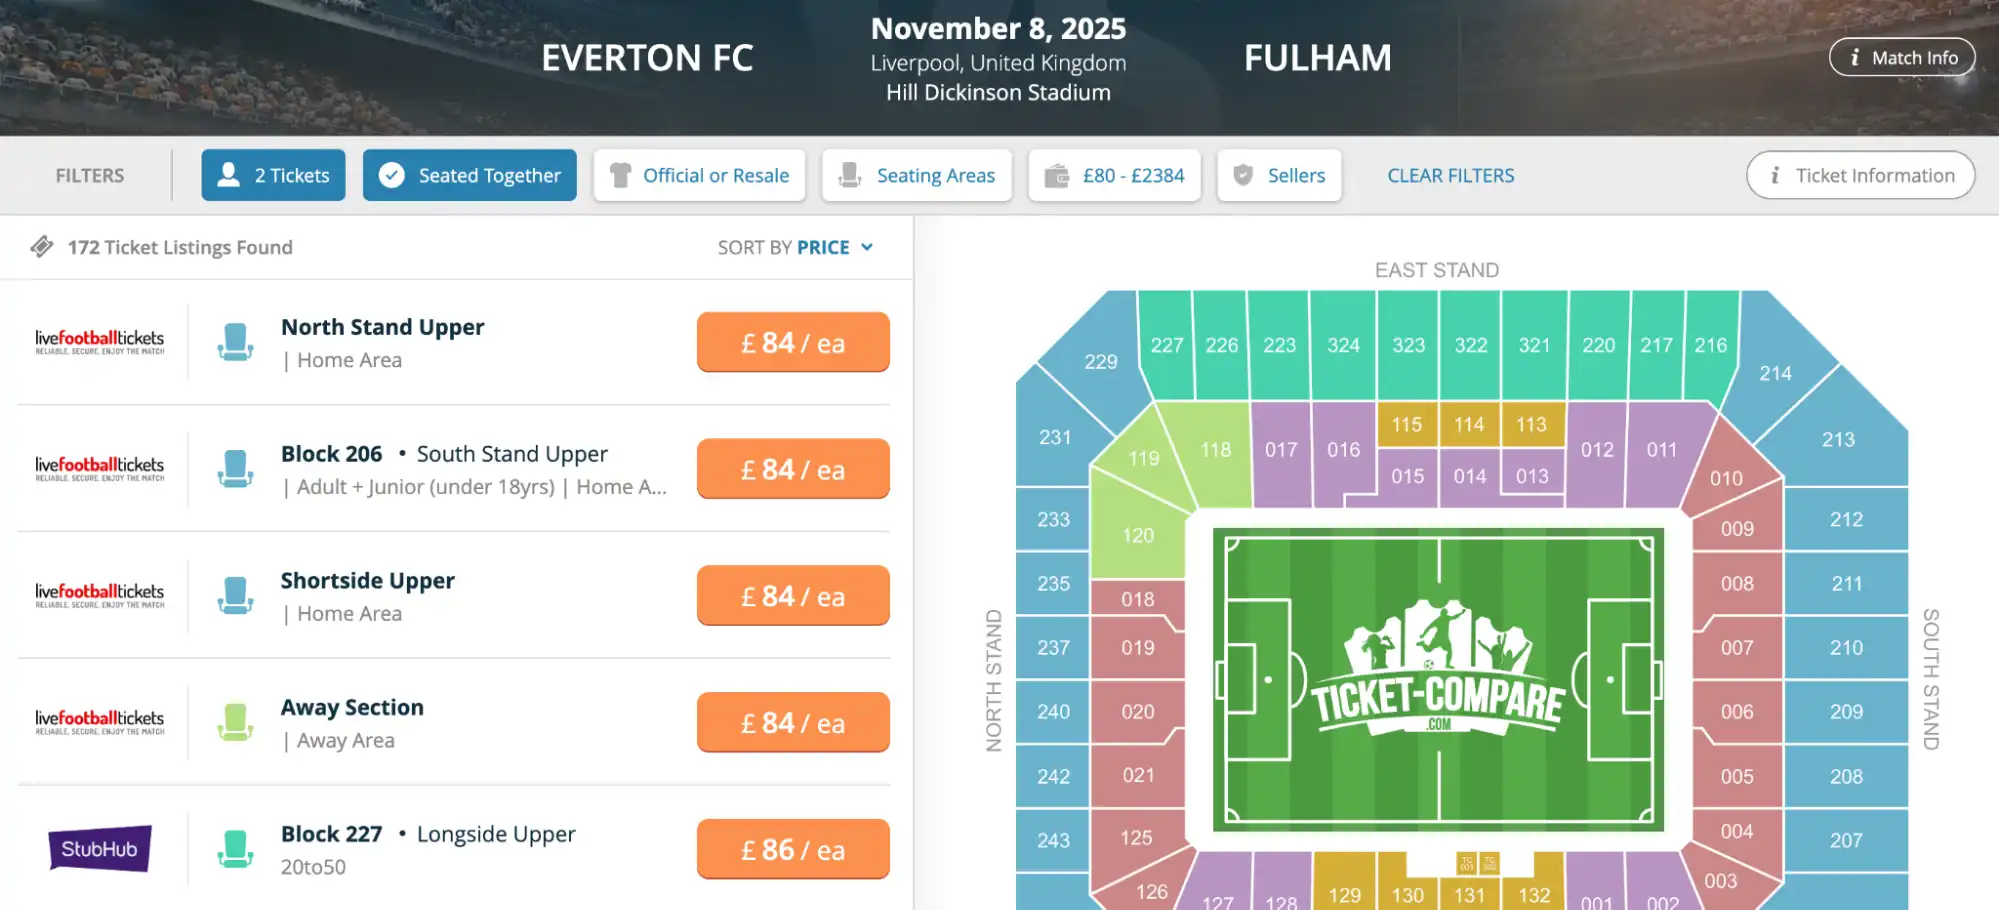Click the CLEAR FILTERS link
The height and width of the screenshot is (910, 1999).
click(x=1450, y=174)
